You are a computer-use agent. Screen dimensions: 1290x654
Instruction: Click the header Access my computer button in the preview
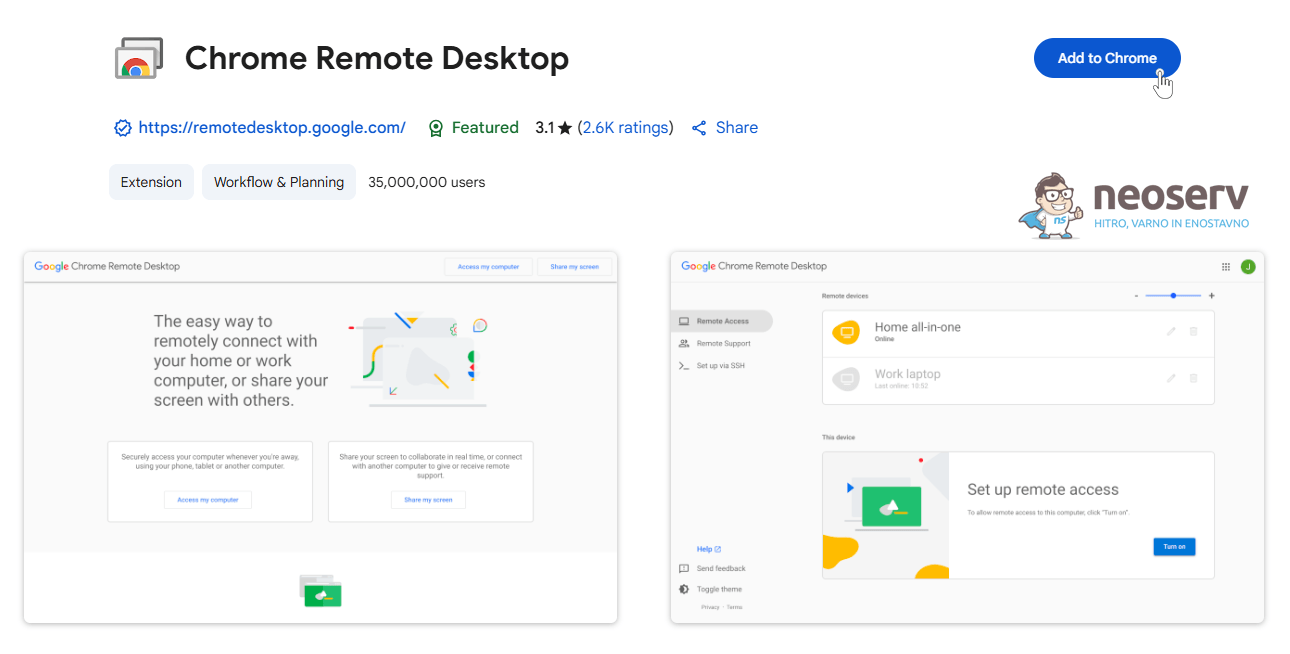pos(489,267)
